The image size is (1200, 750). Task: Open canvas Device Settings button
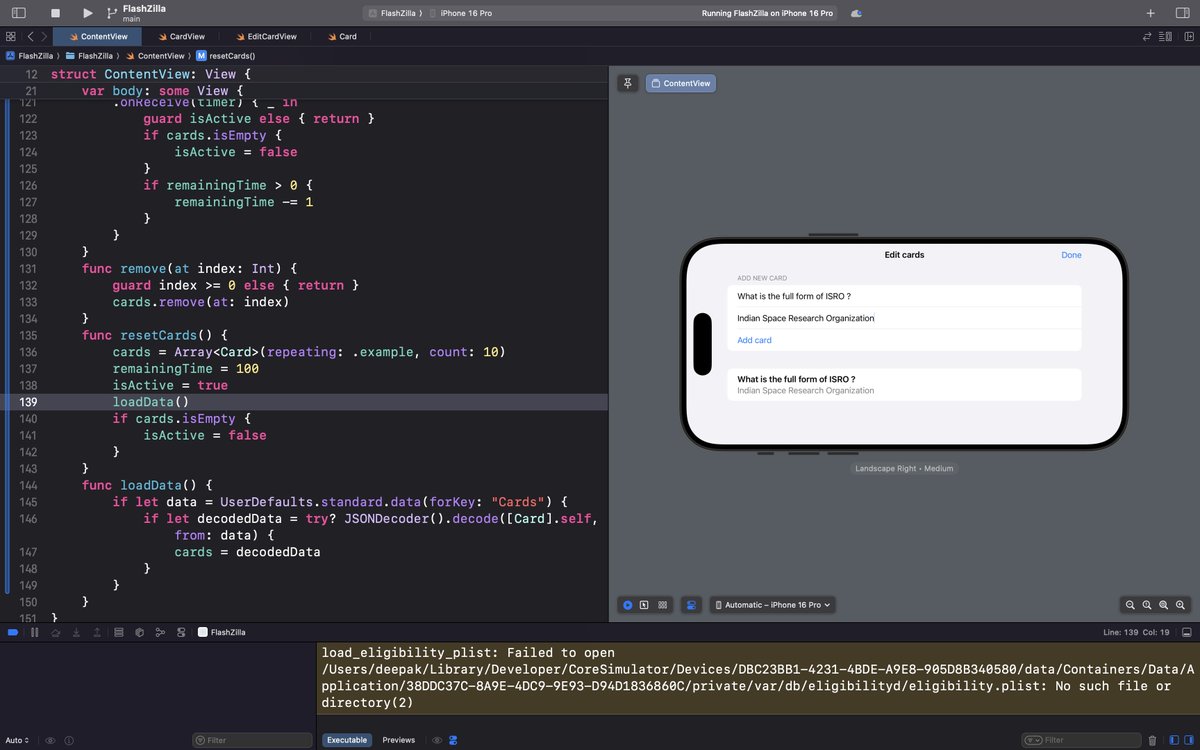(691, 605)
